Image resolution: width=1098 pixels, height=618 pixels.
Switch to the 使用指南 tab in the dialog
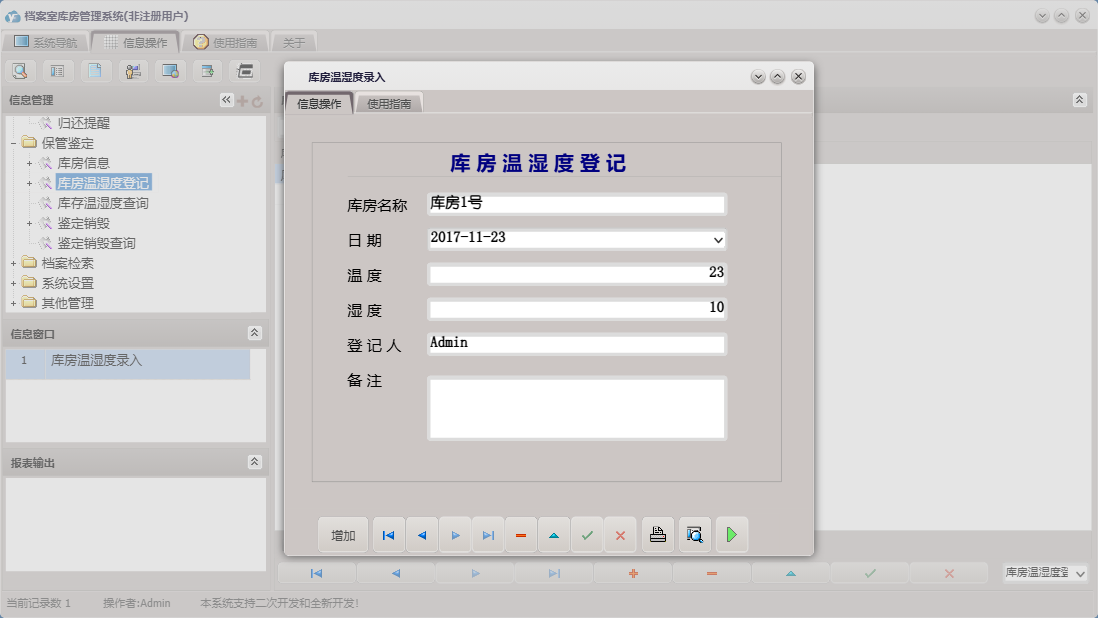pos(389,103)
